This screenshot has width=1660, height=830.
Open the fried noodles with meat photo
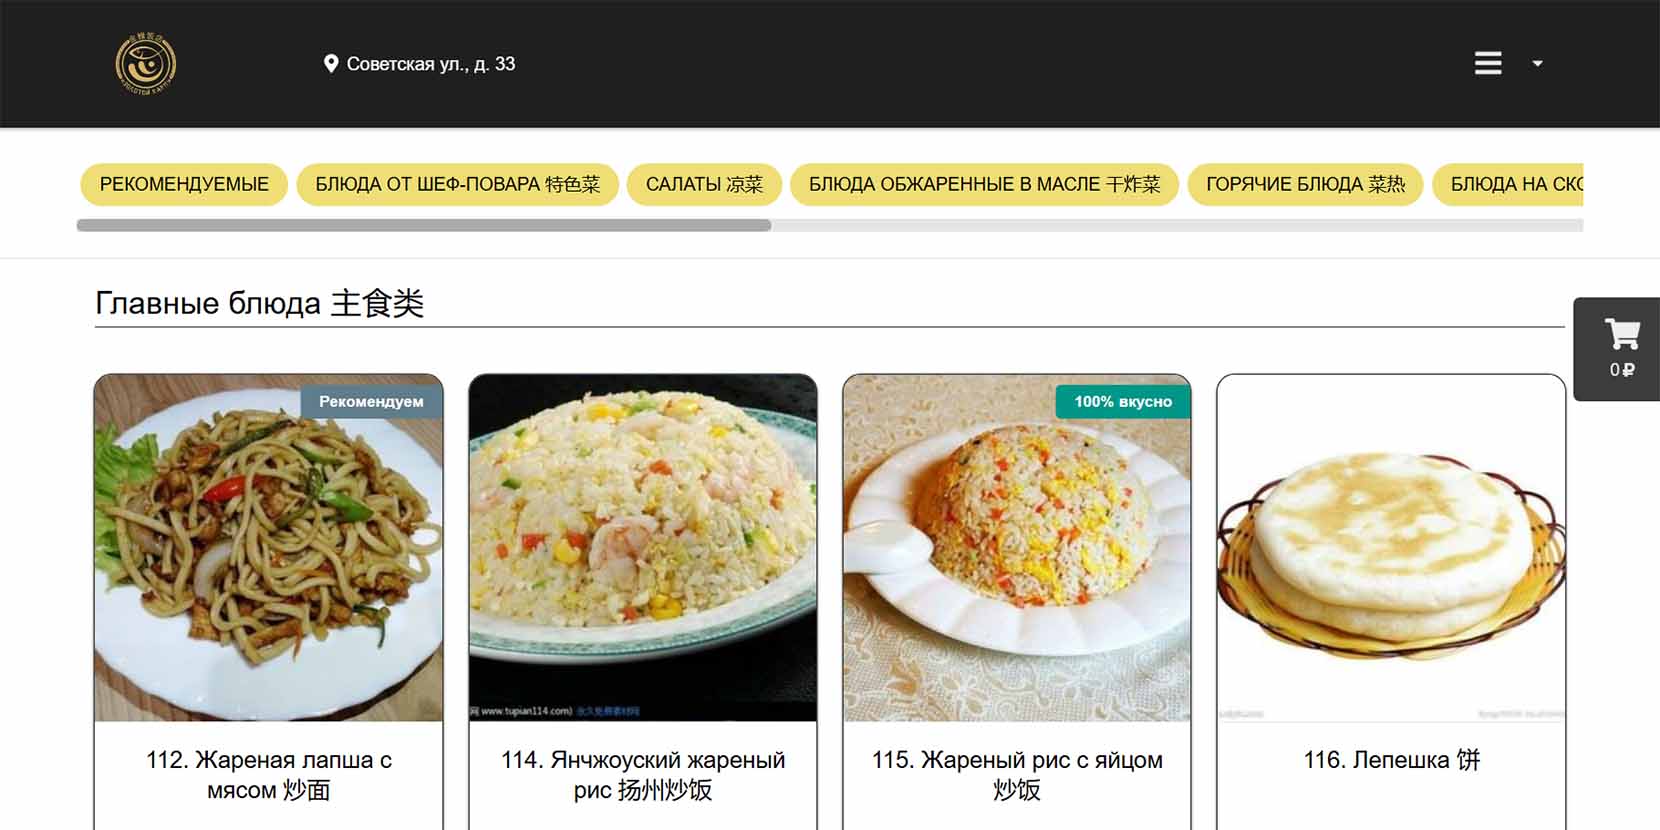(268, 548)
